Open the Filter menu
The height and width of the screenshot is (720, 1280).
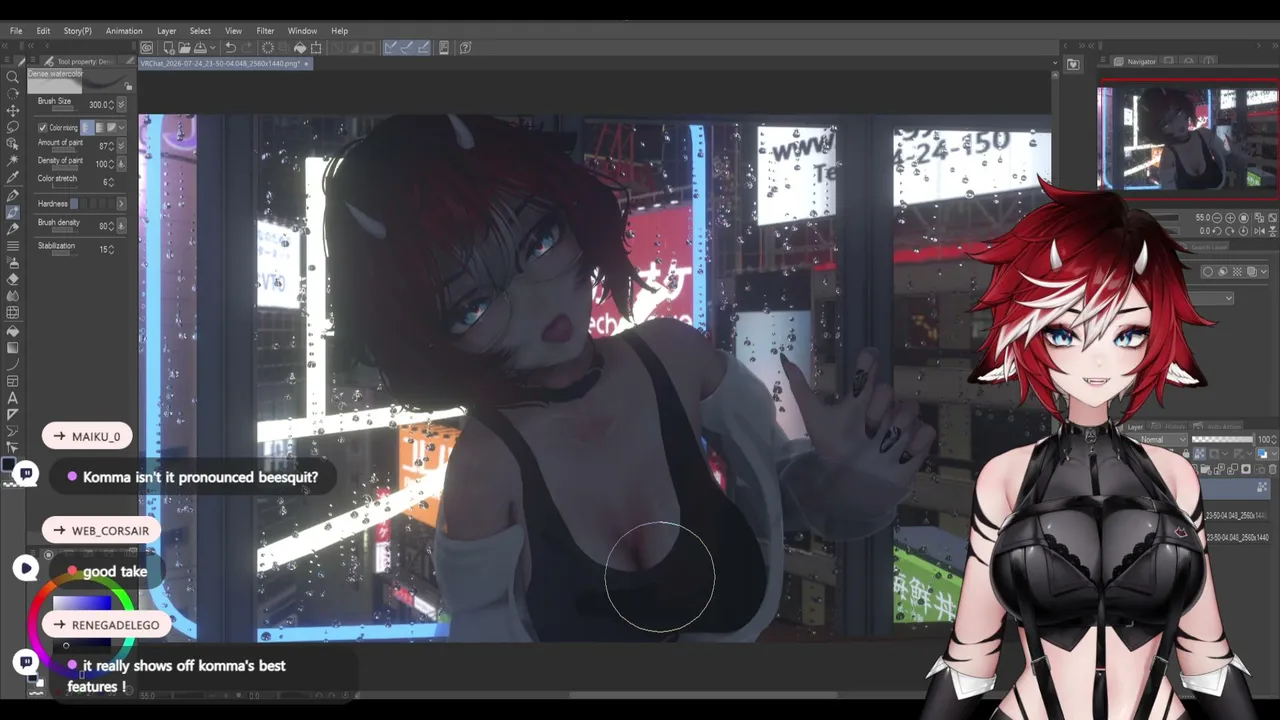tap(265, 31)
